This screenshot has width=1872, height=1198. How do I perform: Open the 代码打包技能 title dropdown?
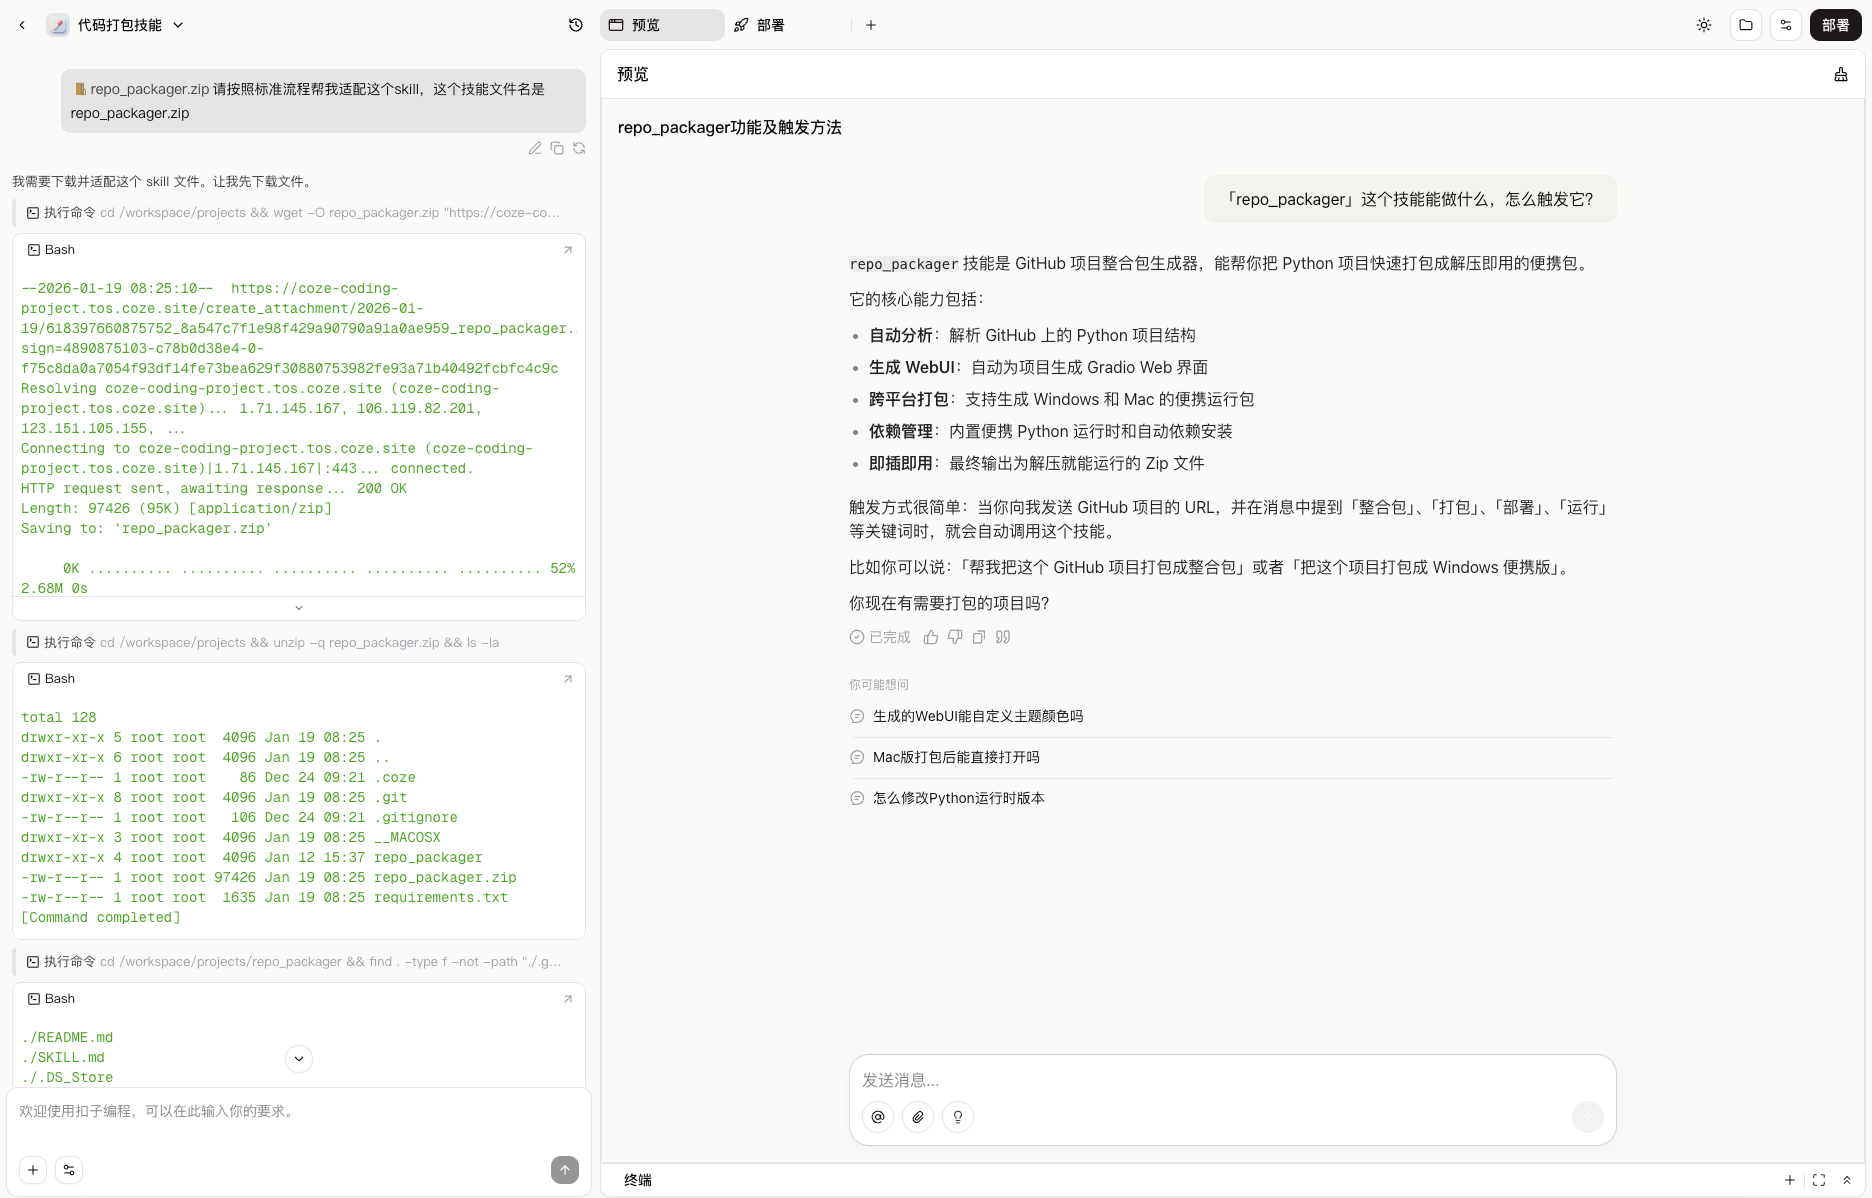177,25
